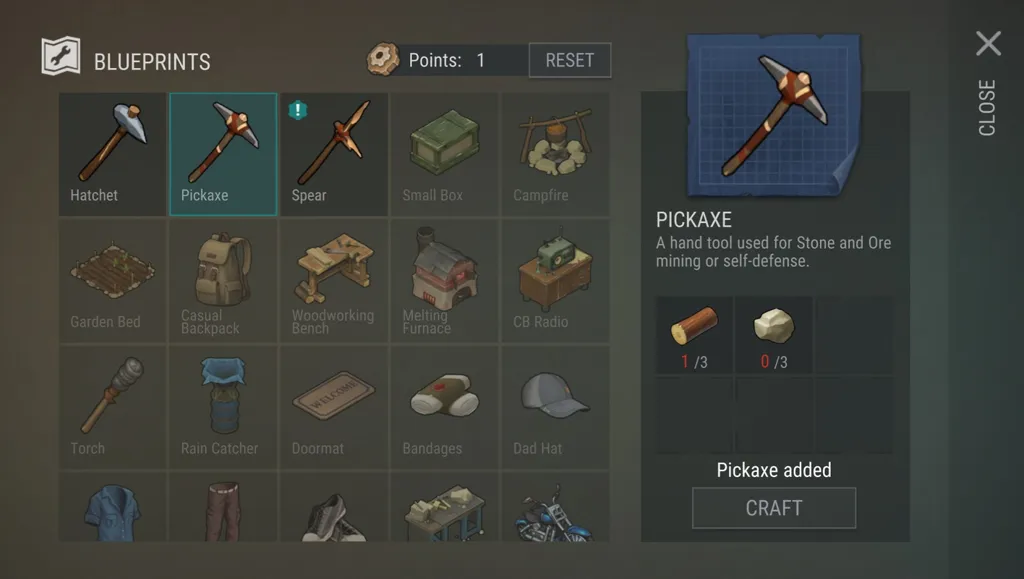Click the Pickaxe blueprint preview image
The width and height of the screenshot is (1024, 579).
tap(774, 115)
